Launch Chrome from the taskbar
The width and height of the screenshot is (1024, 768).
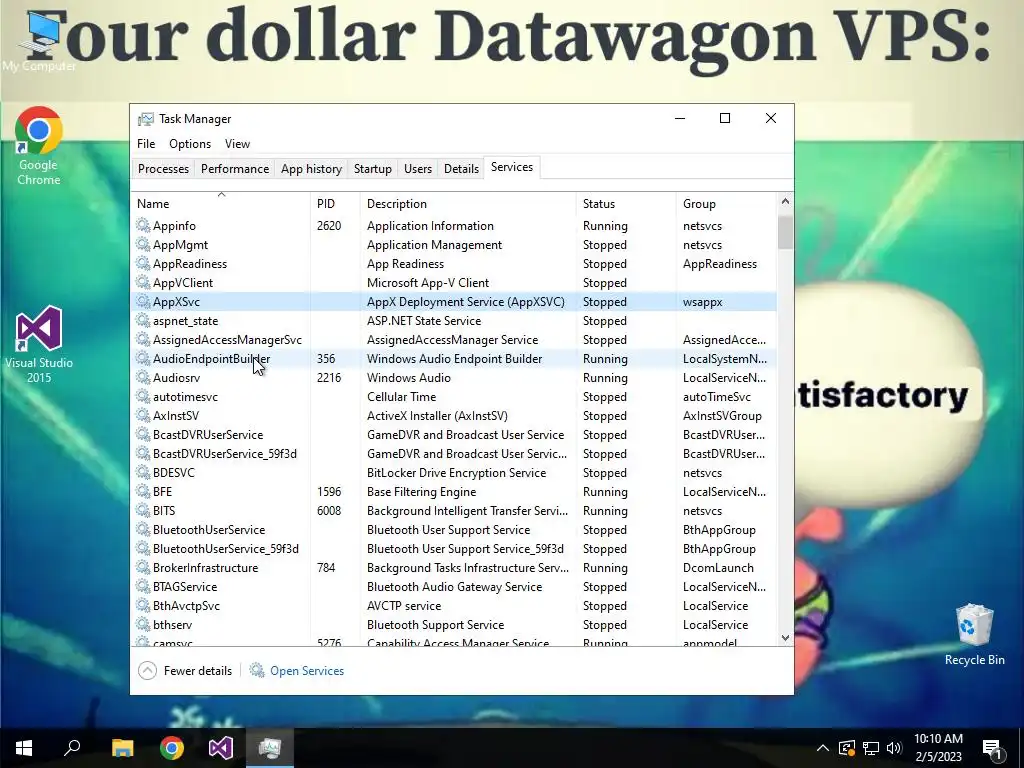[172, 748]
